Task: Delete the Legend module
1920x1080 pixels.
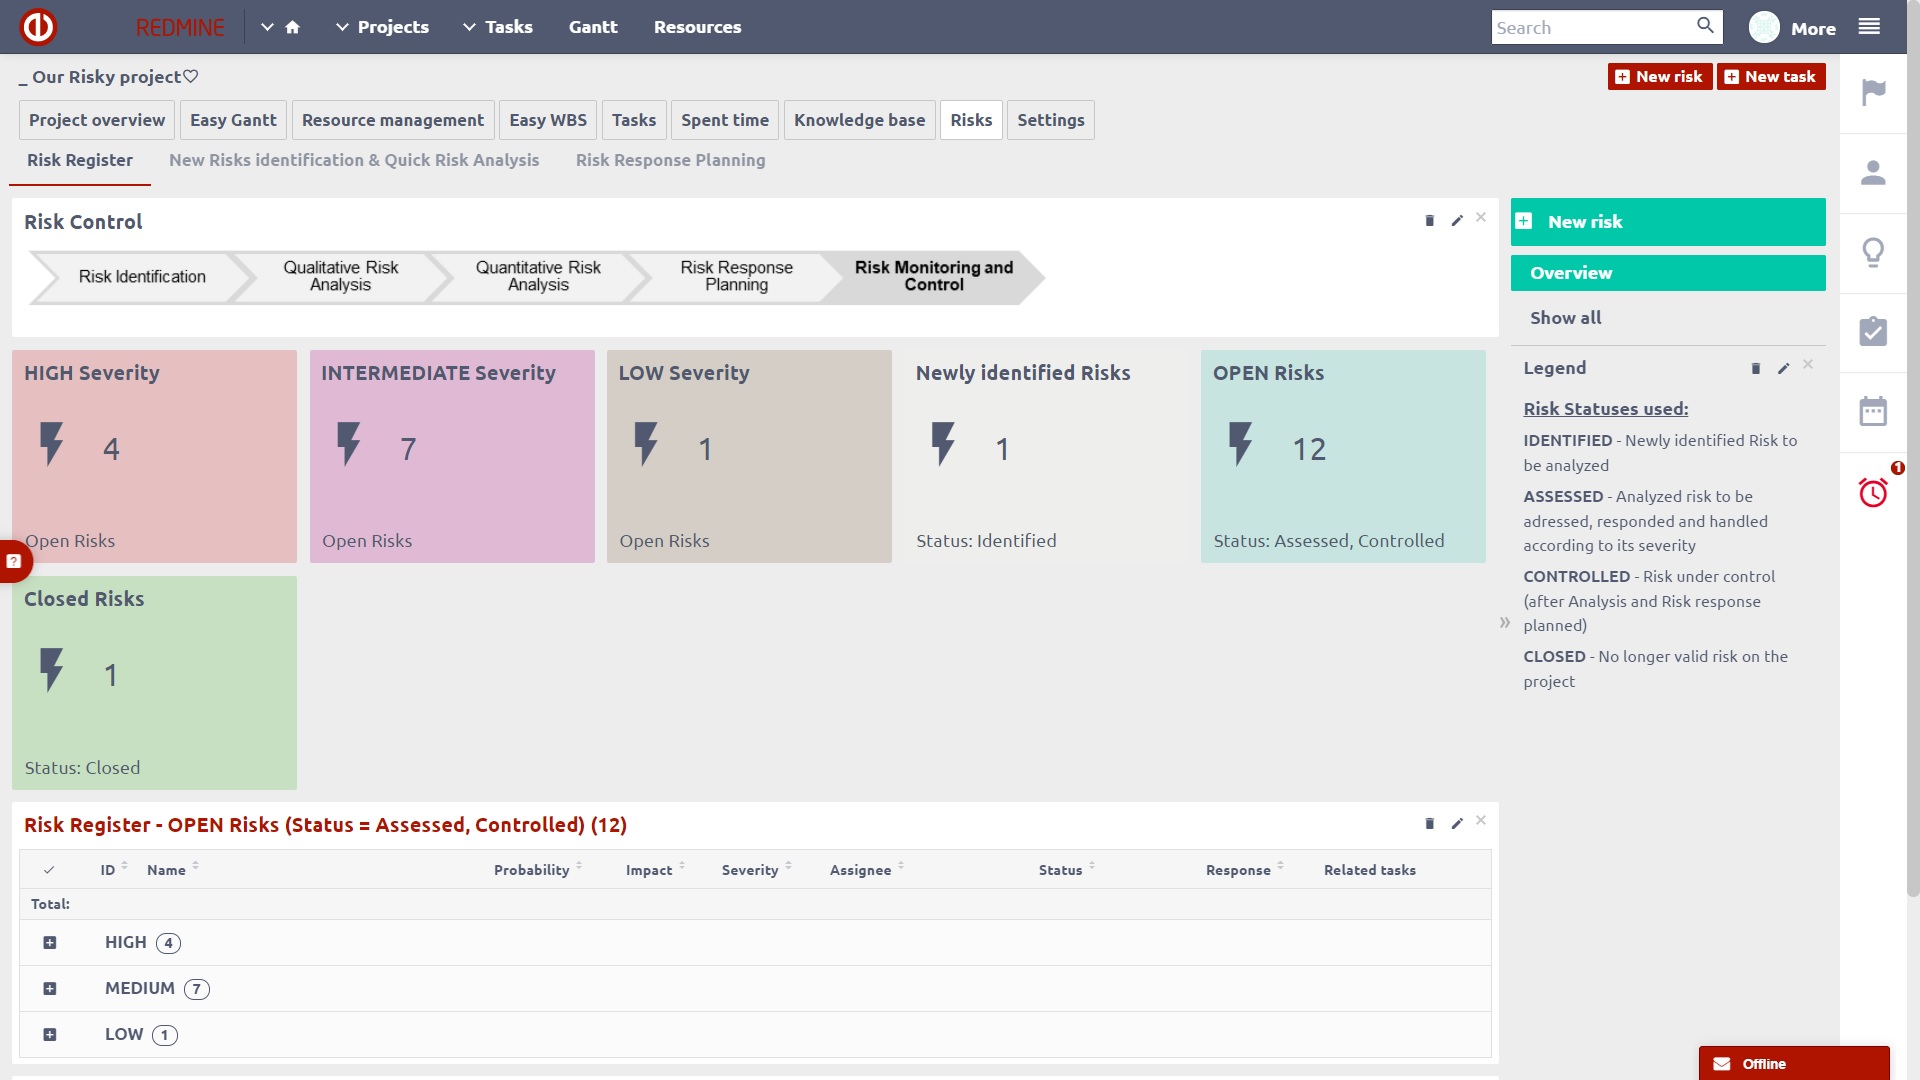Action: click(x=1755, y=369)
